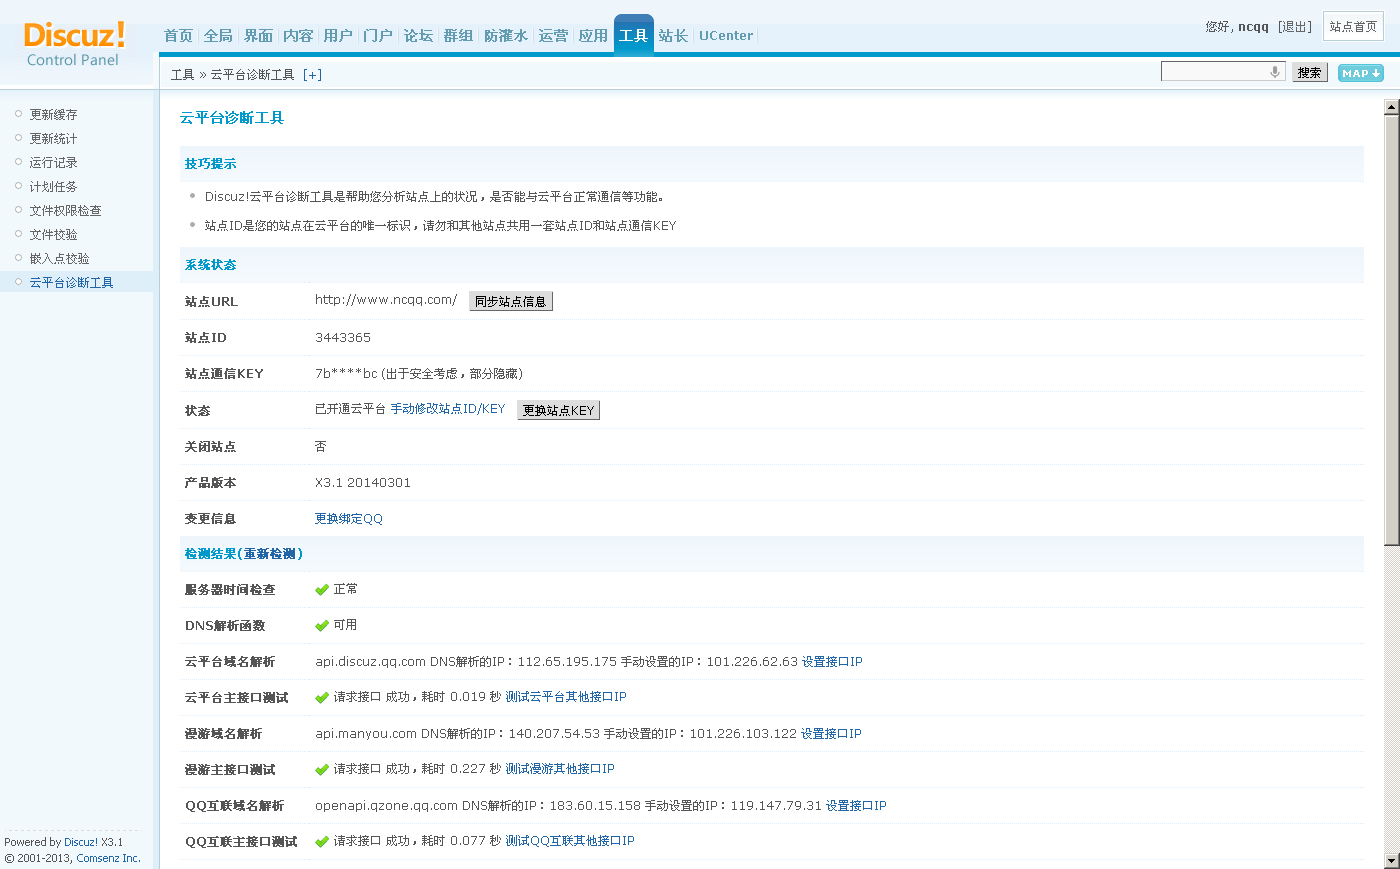Viewport: 1400px width, 869px height.
Task: Open the 手动修改站点ID/KEY link
Action: [447, 409]
